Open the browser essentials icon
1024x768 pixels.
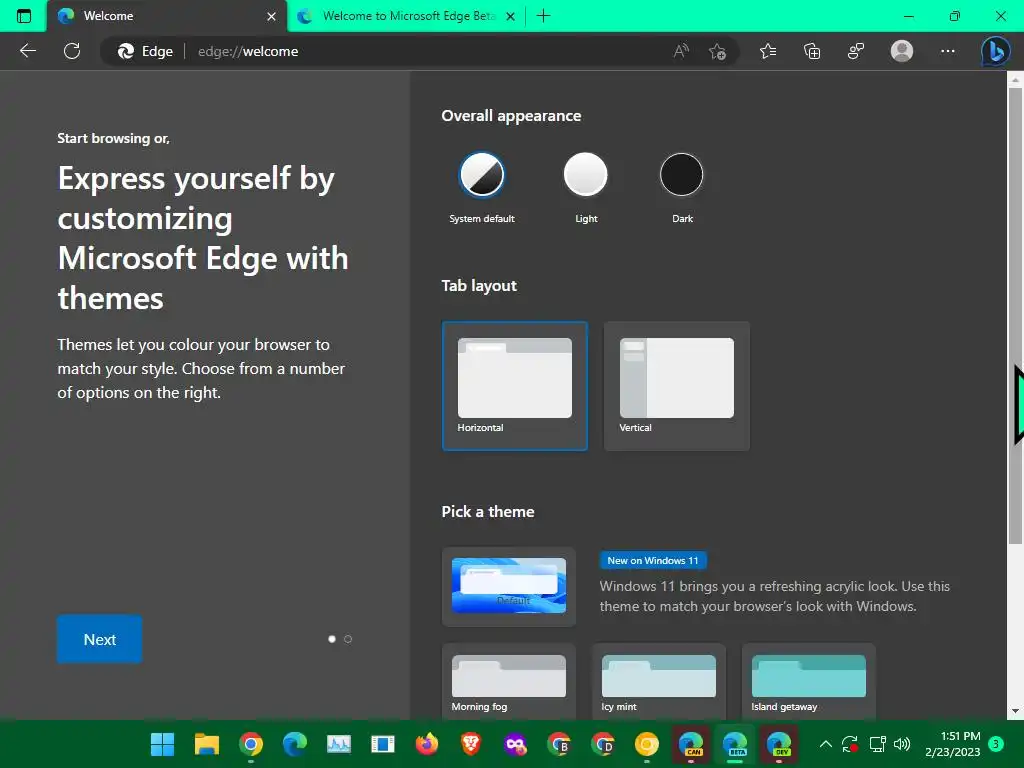pos(856,51)
